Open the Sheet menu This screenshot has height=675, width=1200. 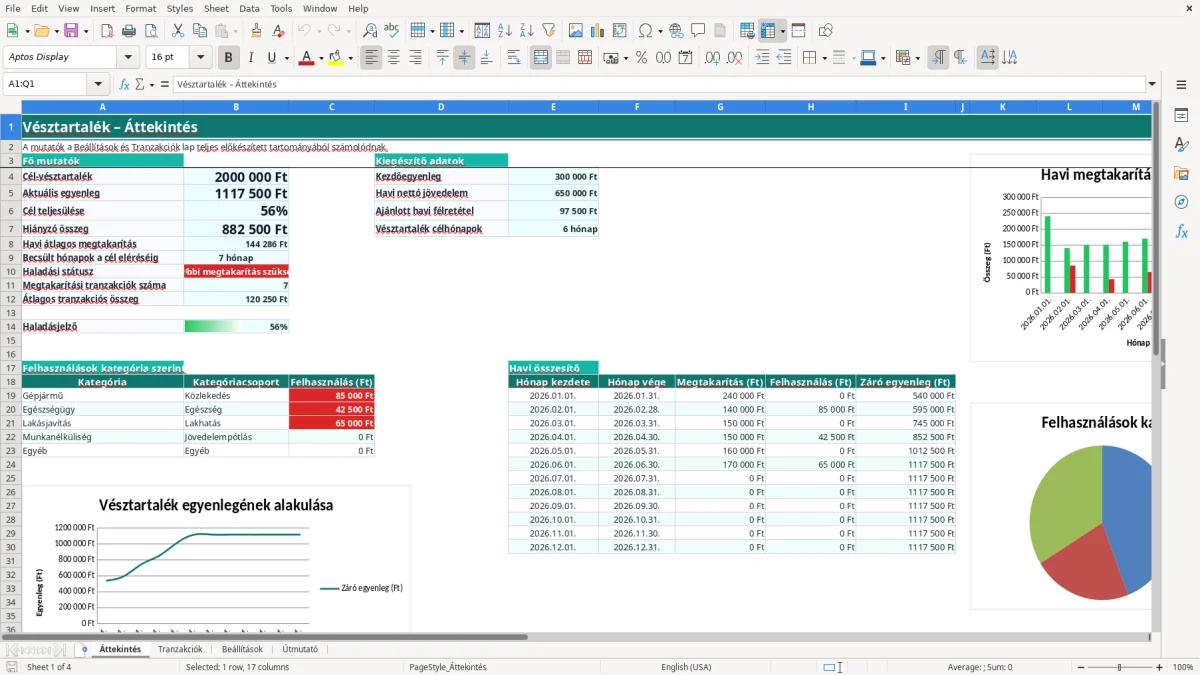coord(216,8)
